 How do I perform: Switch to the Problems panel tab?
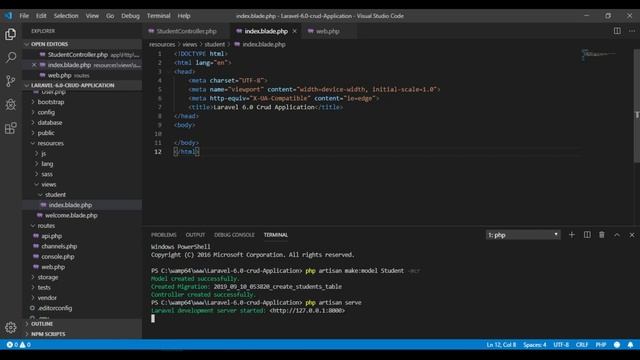tap(164, 235)
